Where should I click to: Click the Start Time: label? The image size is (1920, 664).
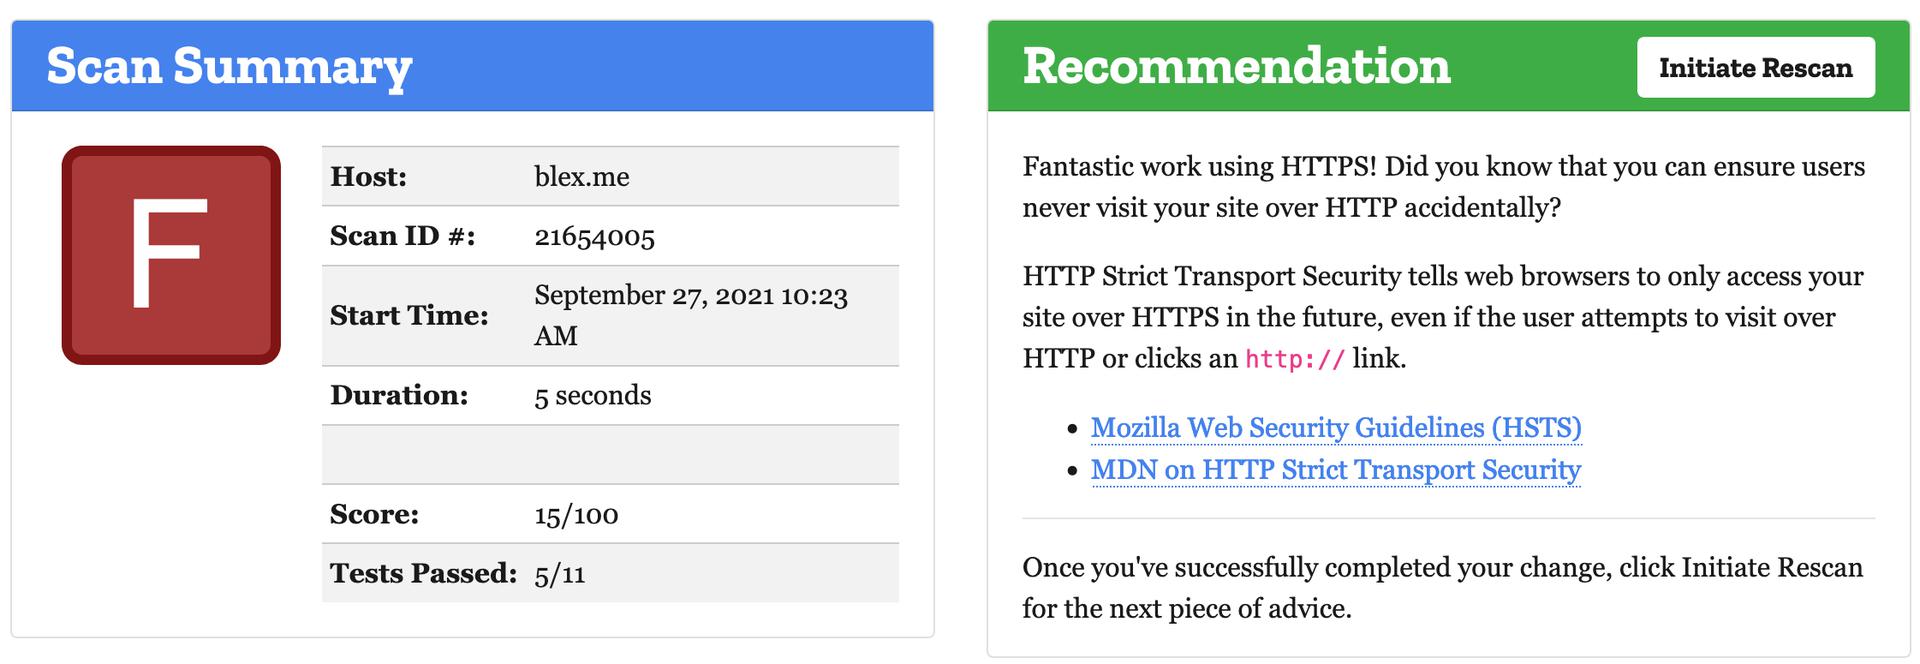tap(409, 316)
